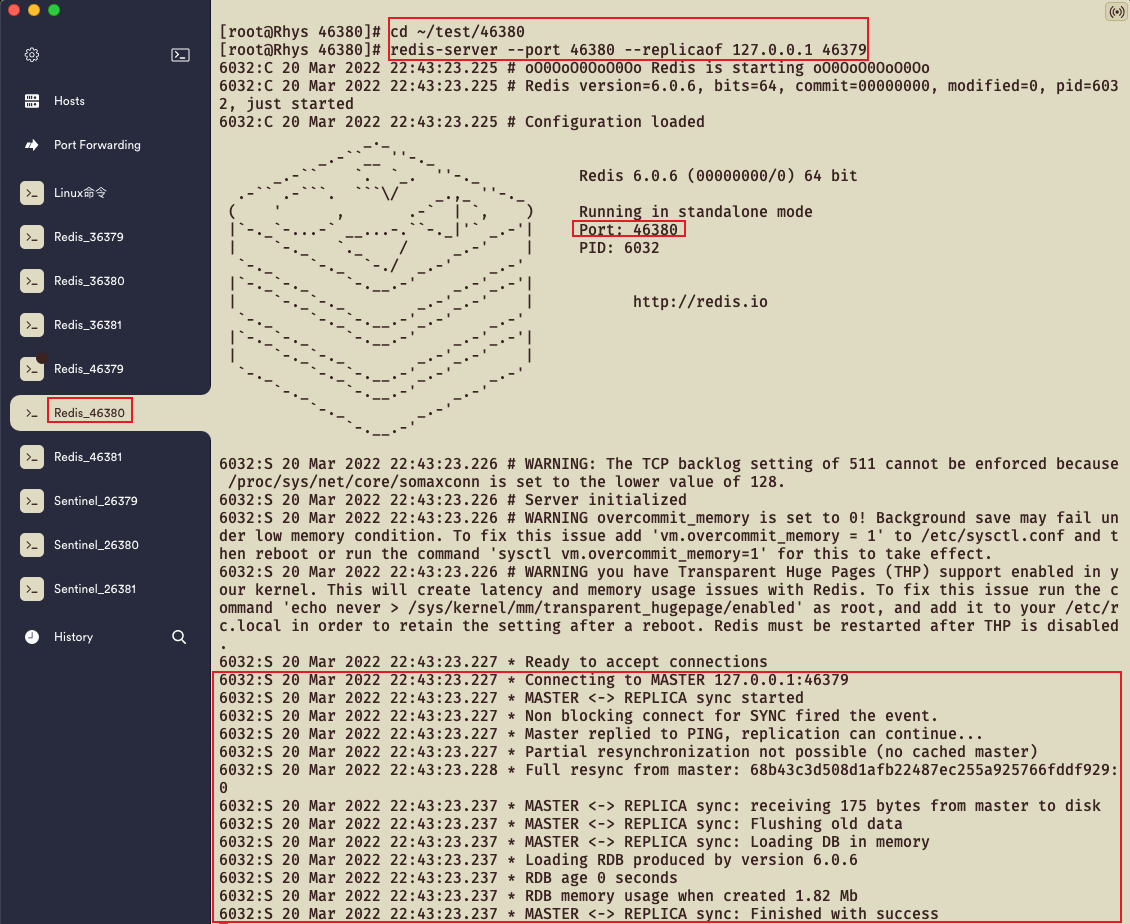1130x924 pixels.
Task: Click the terminal icon beside Linux命令
Action: click(32, 193)
